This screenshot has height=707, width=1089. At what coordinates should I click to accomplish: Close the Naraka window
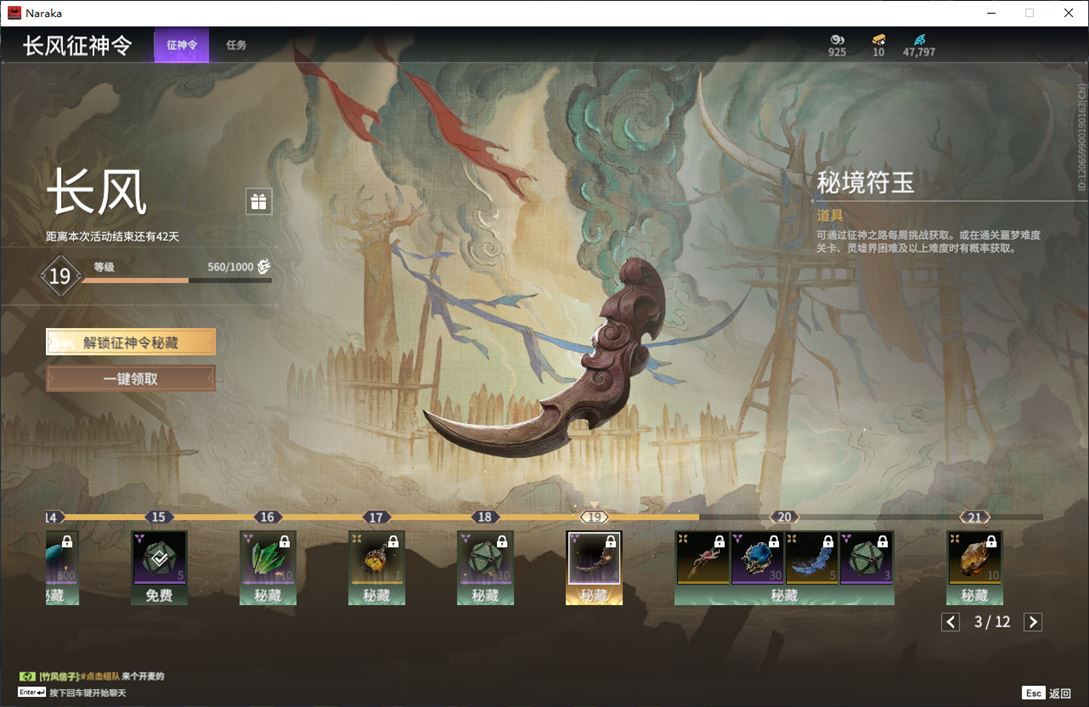[1069, 13]
